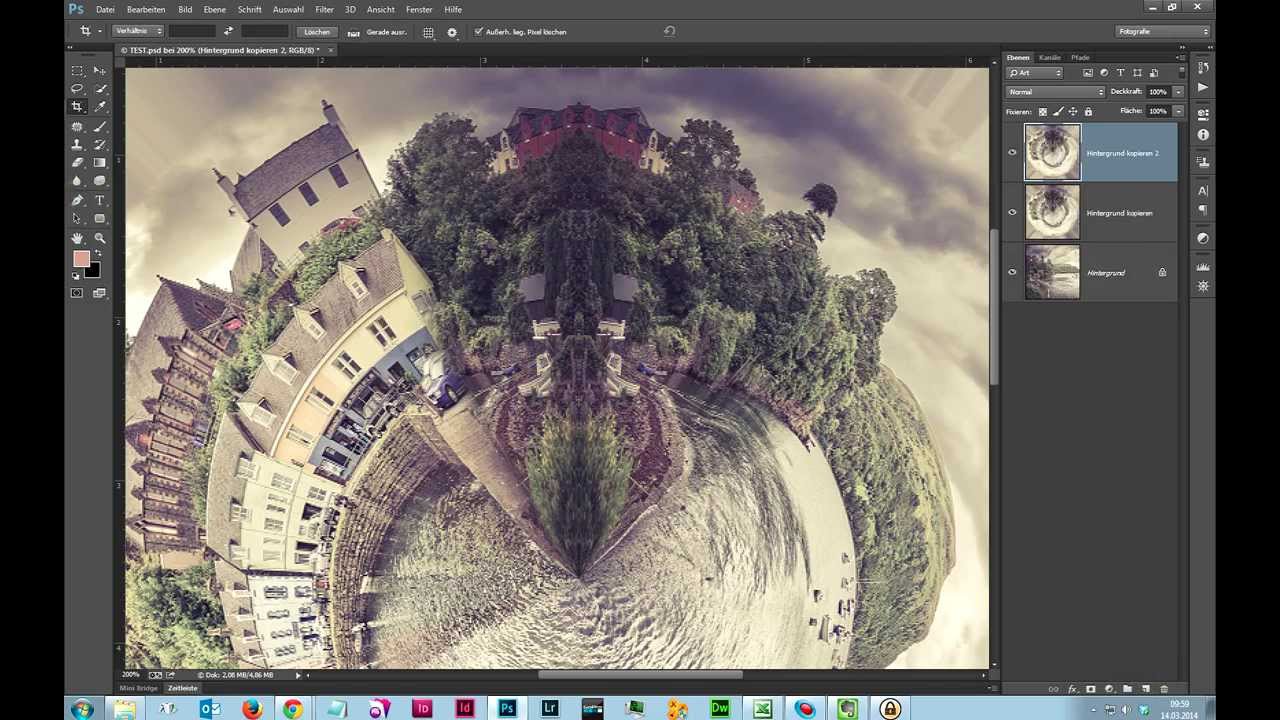Screen dimensions: 1280x720
Task: Select the Eraser tool
Action: click(x=77, y=163)
